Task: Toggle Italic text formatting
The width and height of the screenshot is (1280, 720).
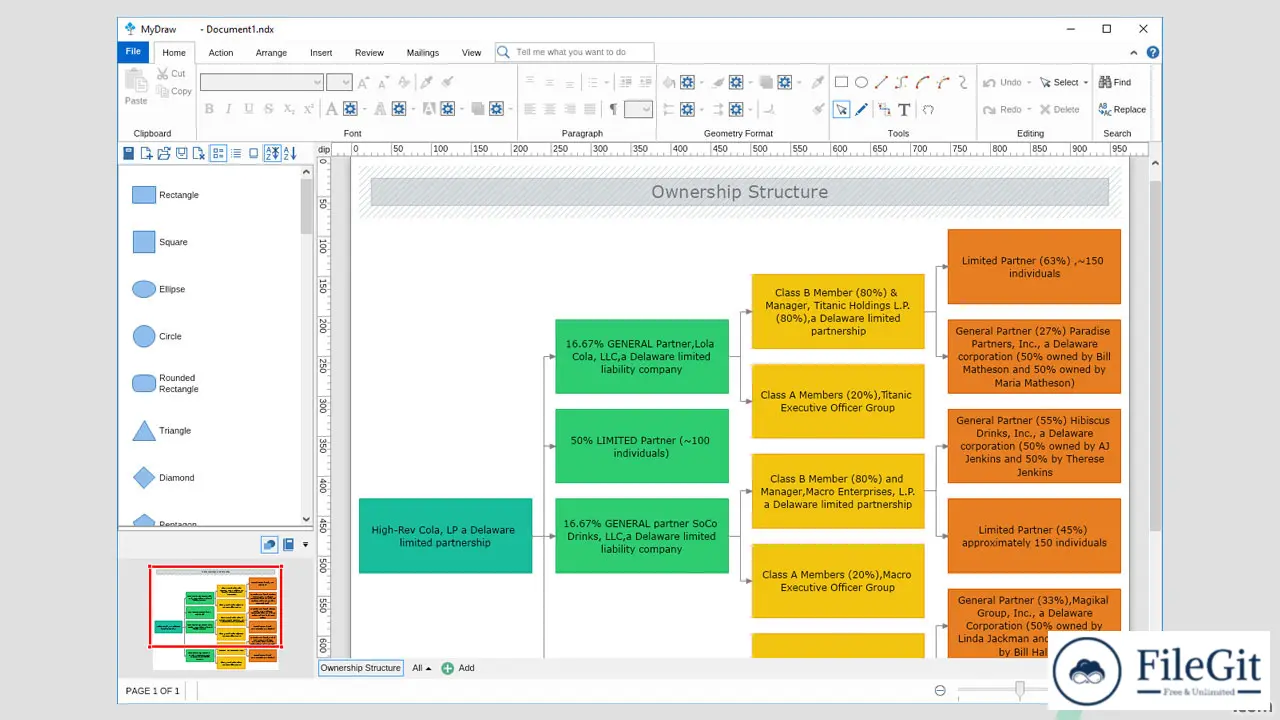Action: 229,109
